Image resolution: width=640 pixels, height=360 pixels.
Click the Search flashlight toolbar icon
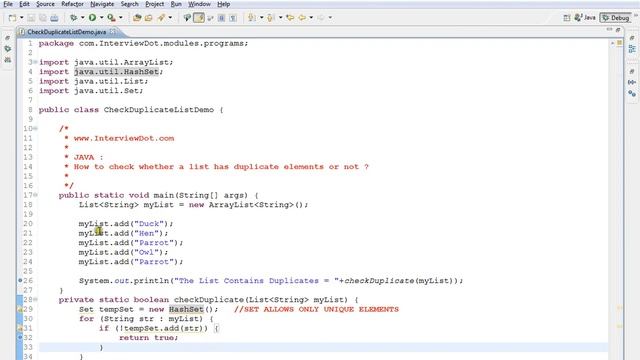[187, 18]
